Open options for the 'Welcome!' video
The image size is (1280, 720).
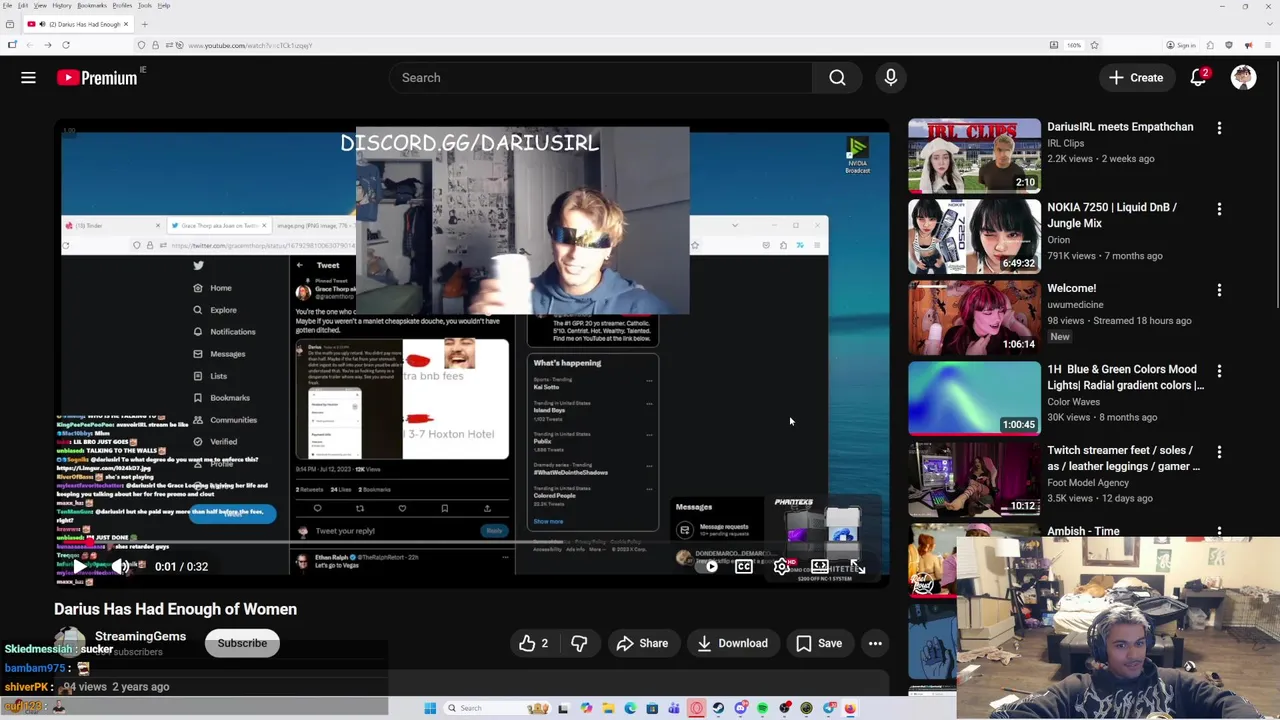click(1219, 290)
